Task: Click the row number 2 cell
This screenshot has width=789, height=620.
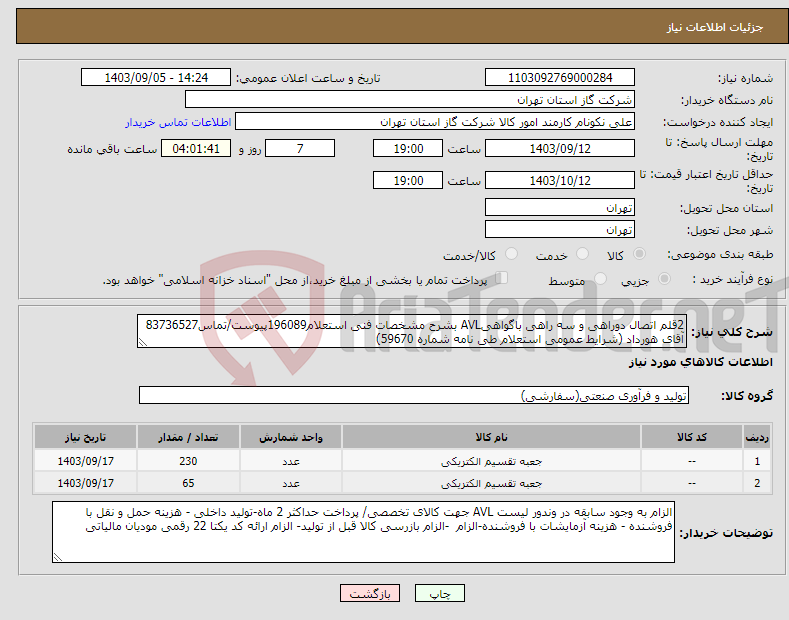Action: [757, 483]
